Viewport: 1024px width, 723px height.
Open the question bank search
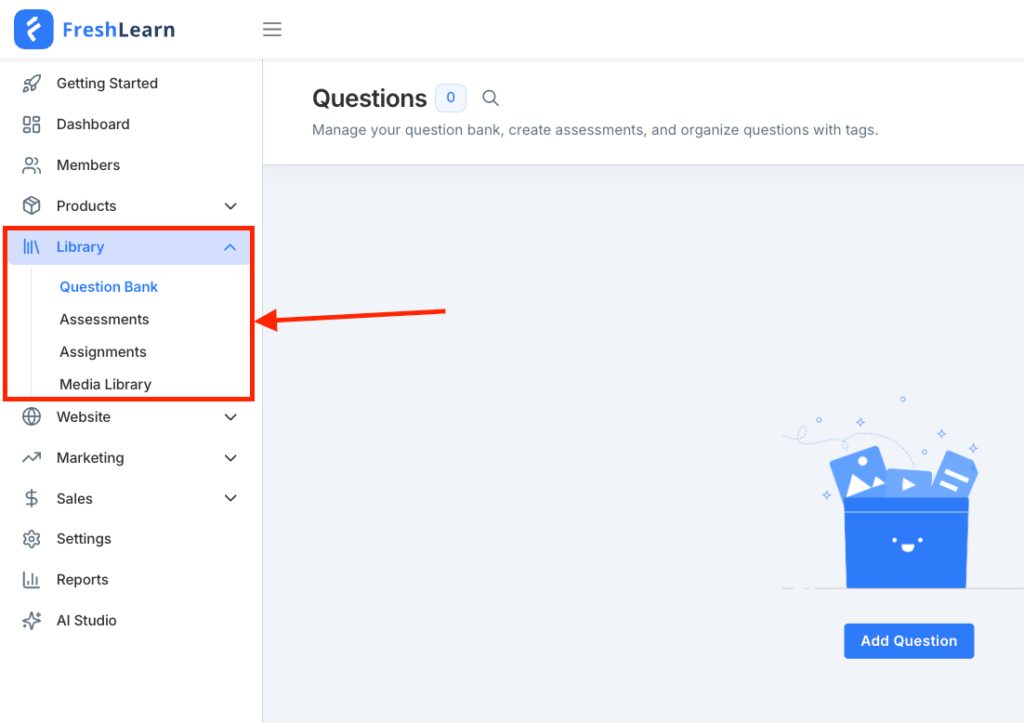tap(490, 97)
